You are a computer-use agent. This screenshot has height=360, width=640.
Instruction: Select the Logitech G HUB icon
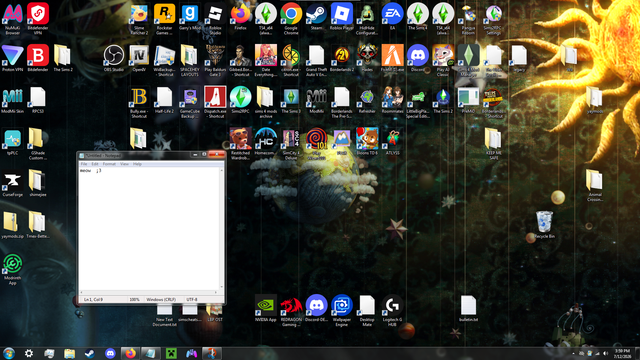tap(392, 310)
